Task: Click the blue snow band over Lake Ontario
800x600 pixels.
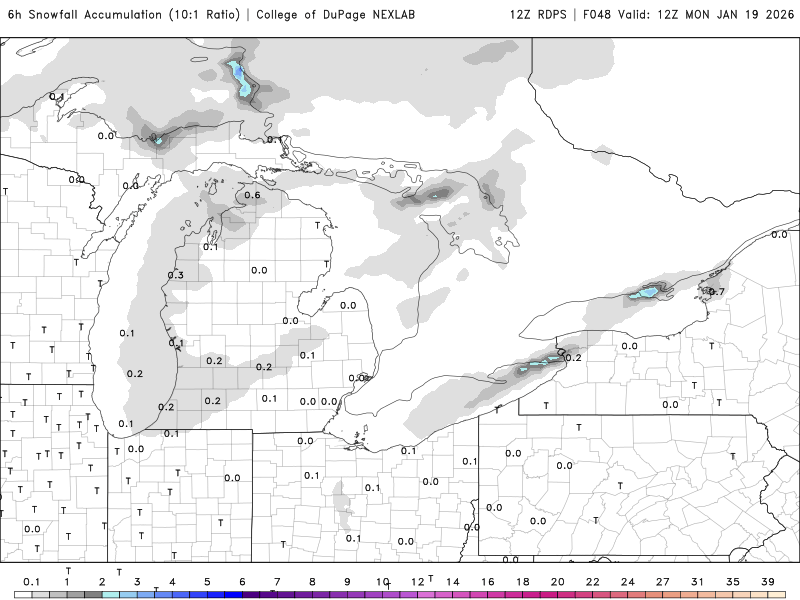Action: coord(644,293)
